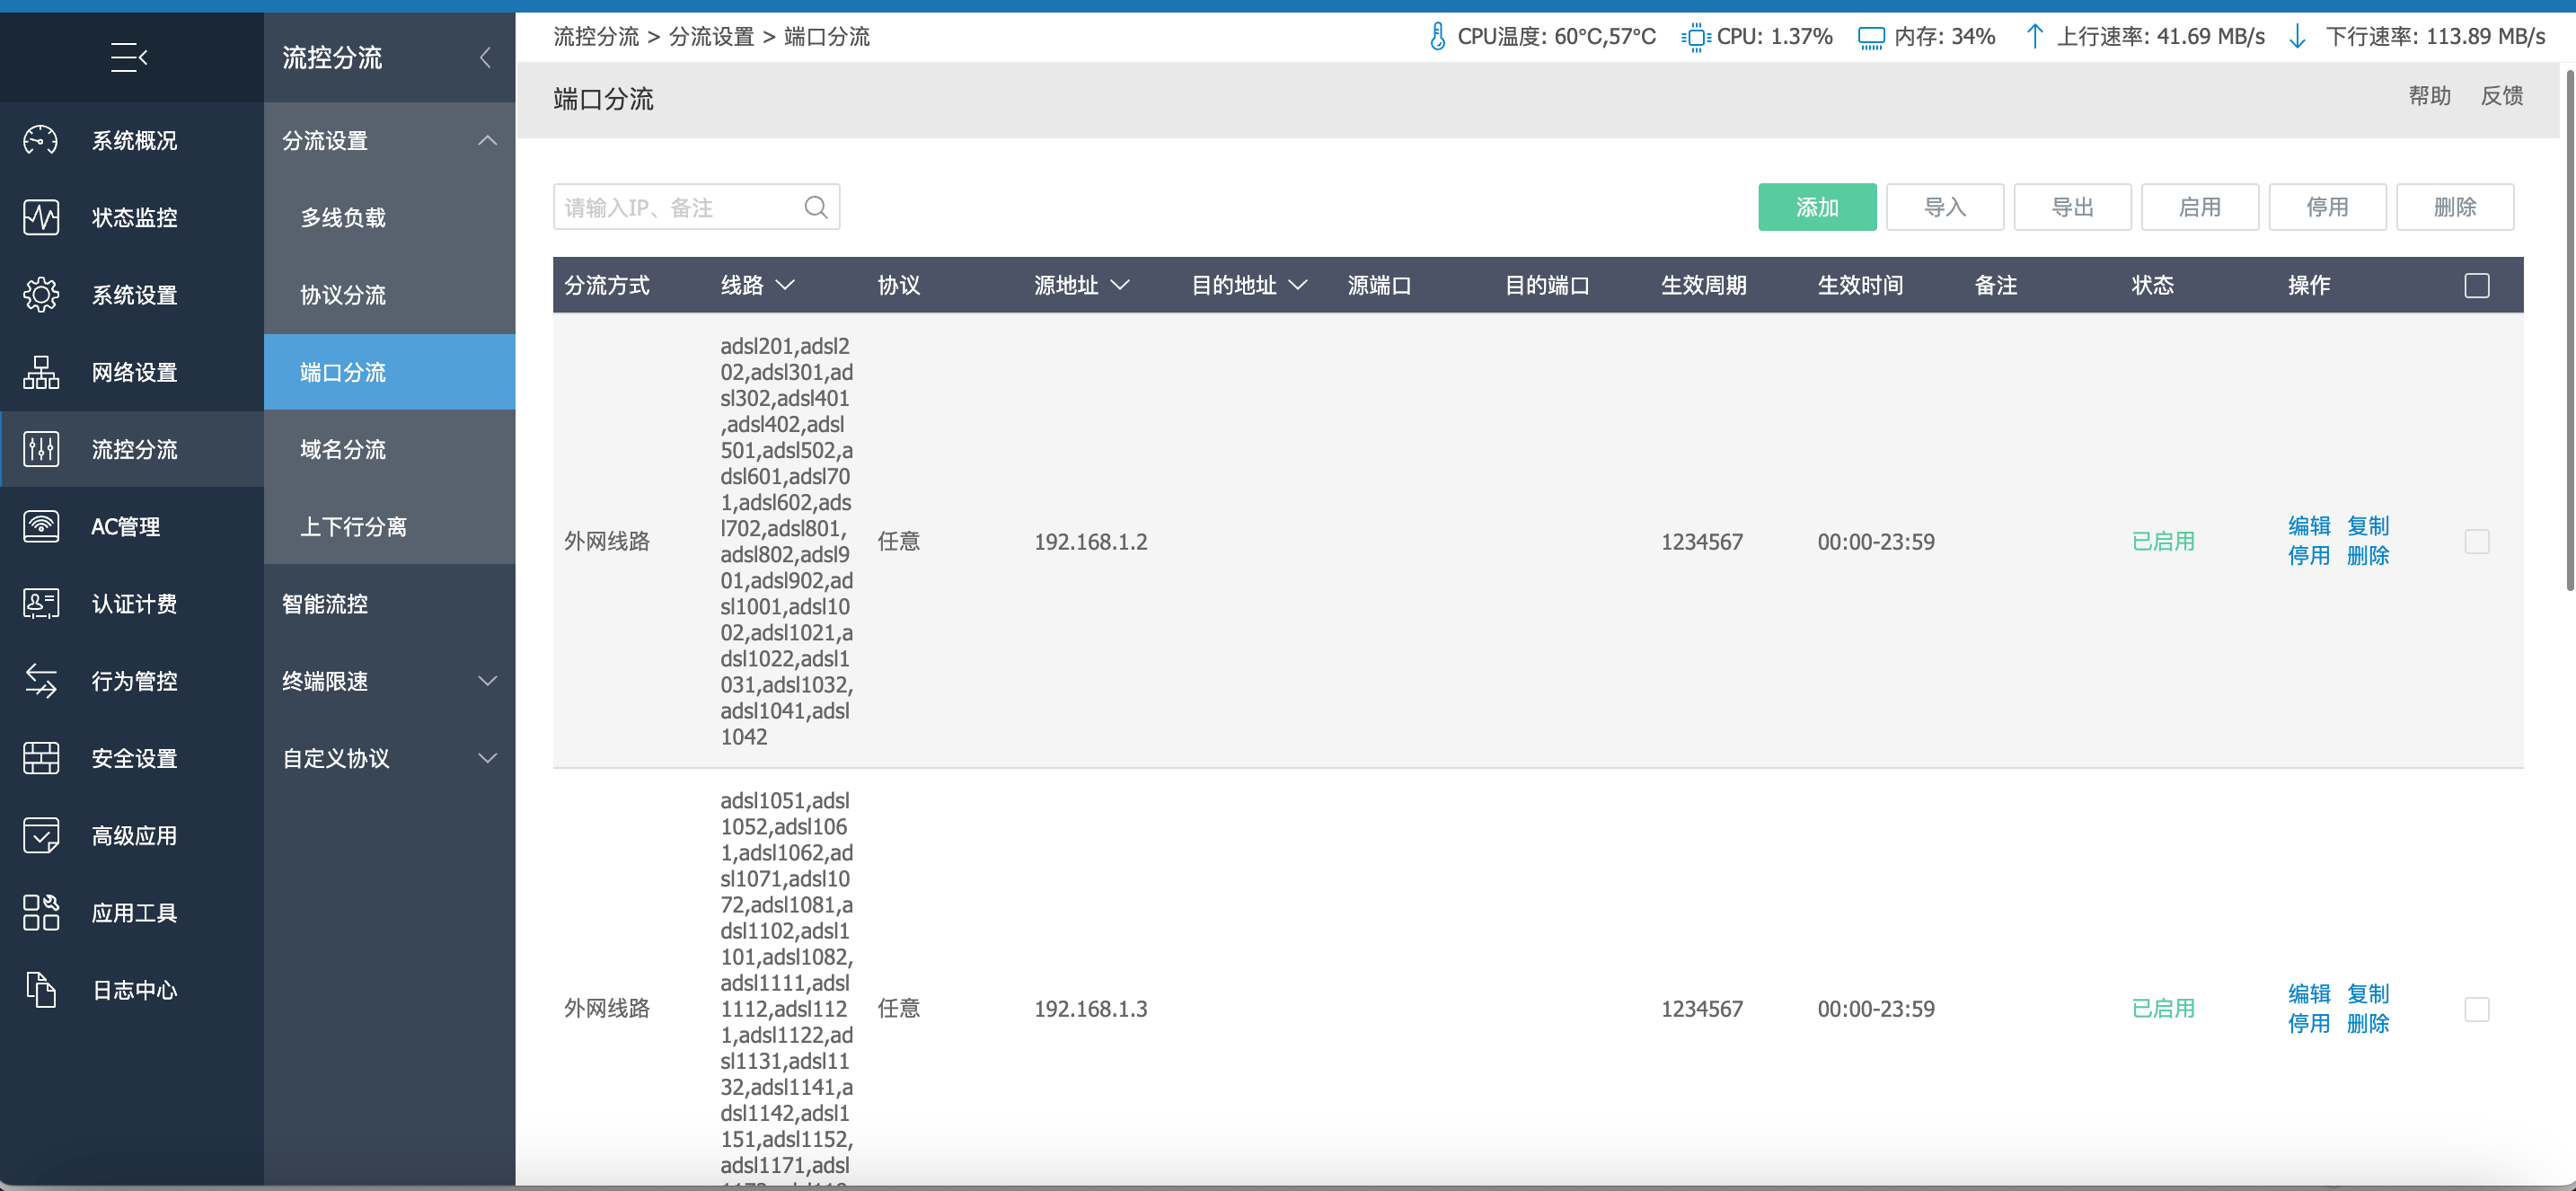Open 日志中心 documents icon
The image size is (2576, 1191).
tap(41, 990)
